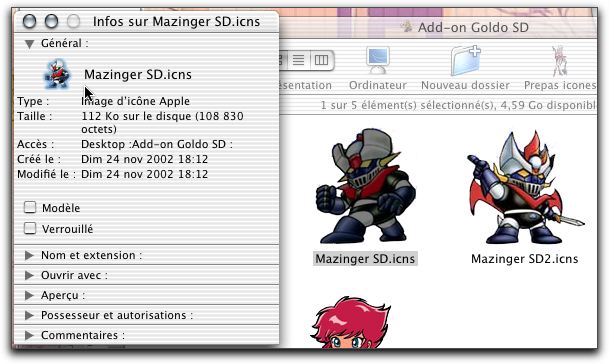This screenshot has width=609, height=364.
Task: Collapse the Général section
Action: (x=29, y=44)
